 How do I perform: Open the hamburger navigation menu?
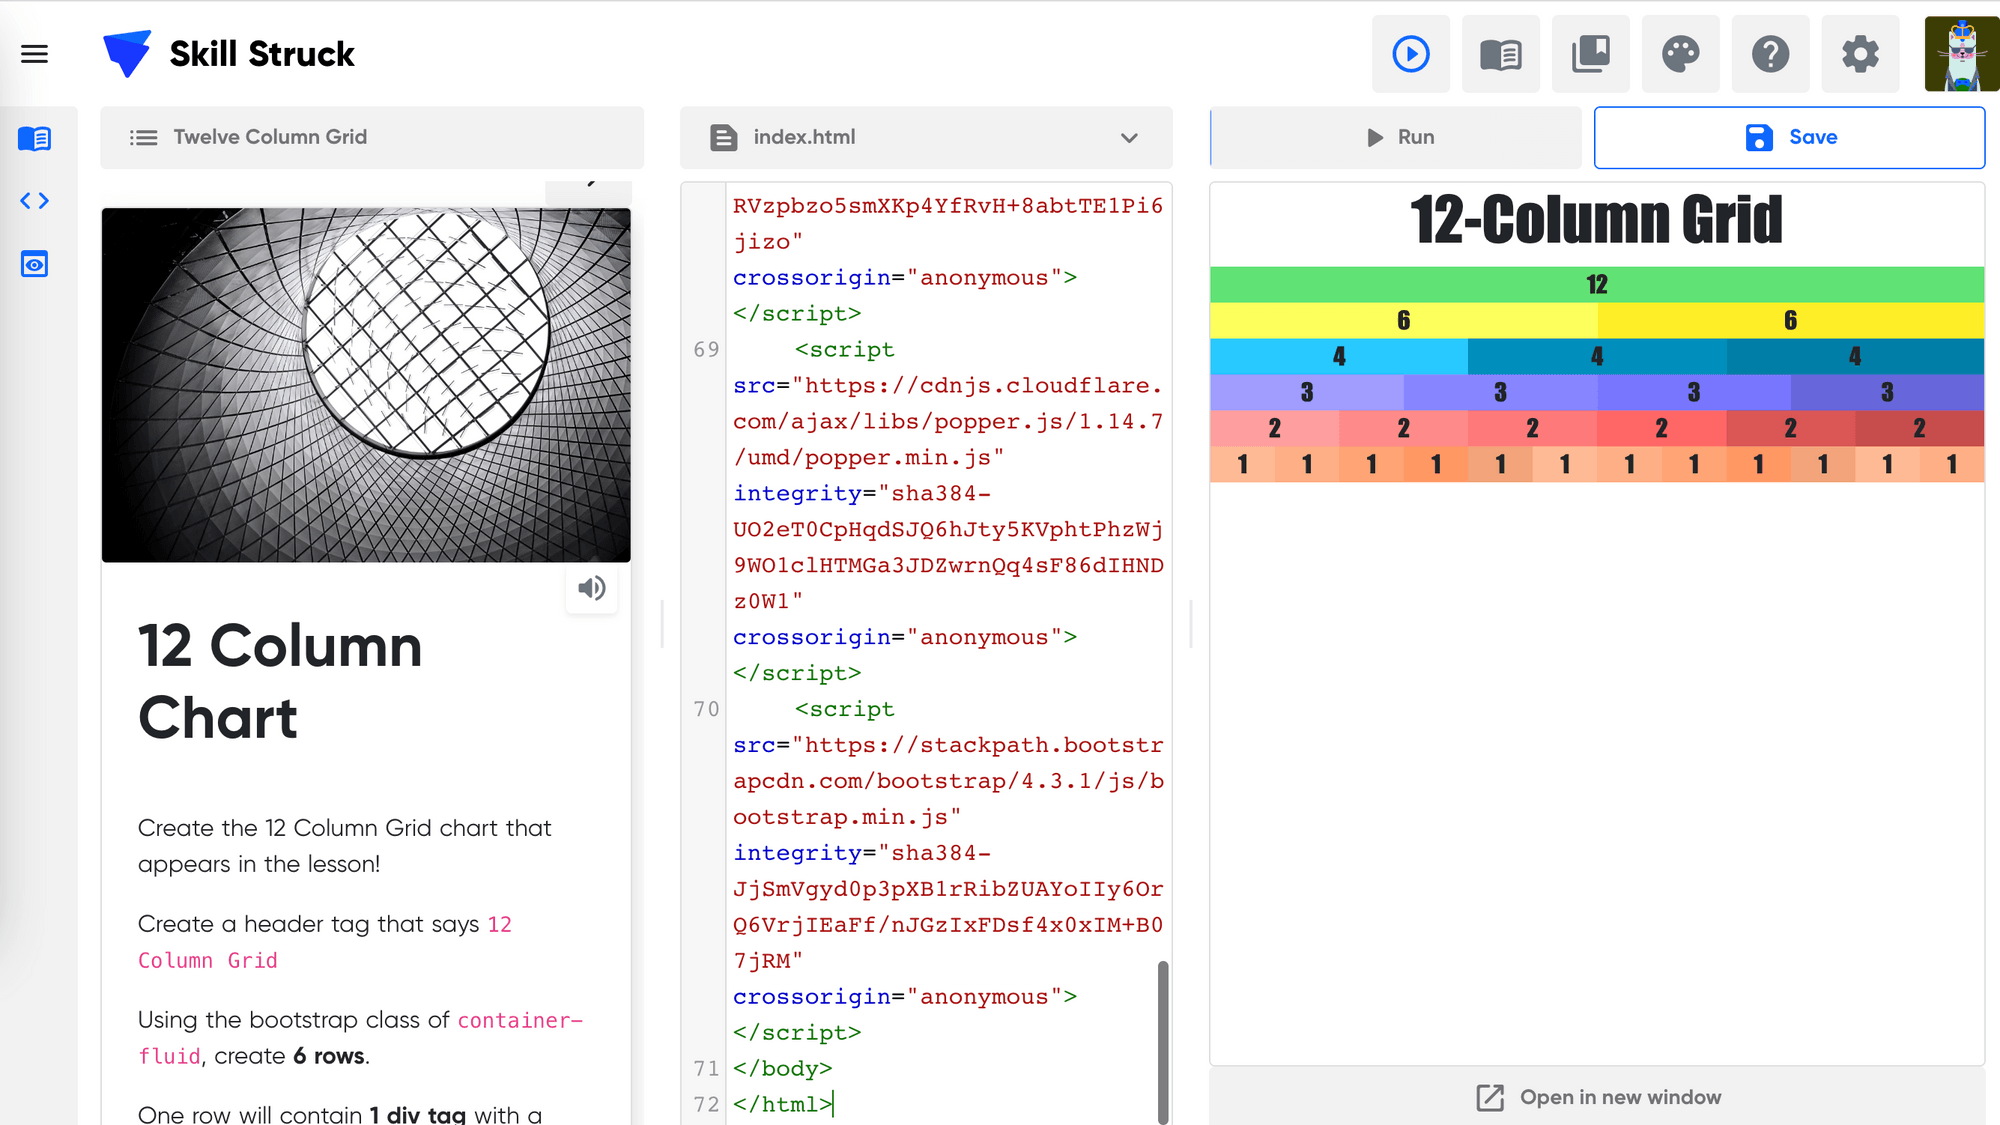pyautogui.click(x=34, y=54)
